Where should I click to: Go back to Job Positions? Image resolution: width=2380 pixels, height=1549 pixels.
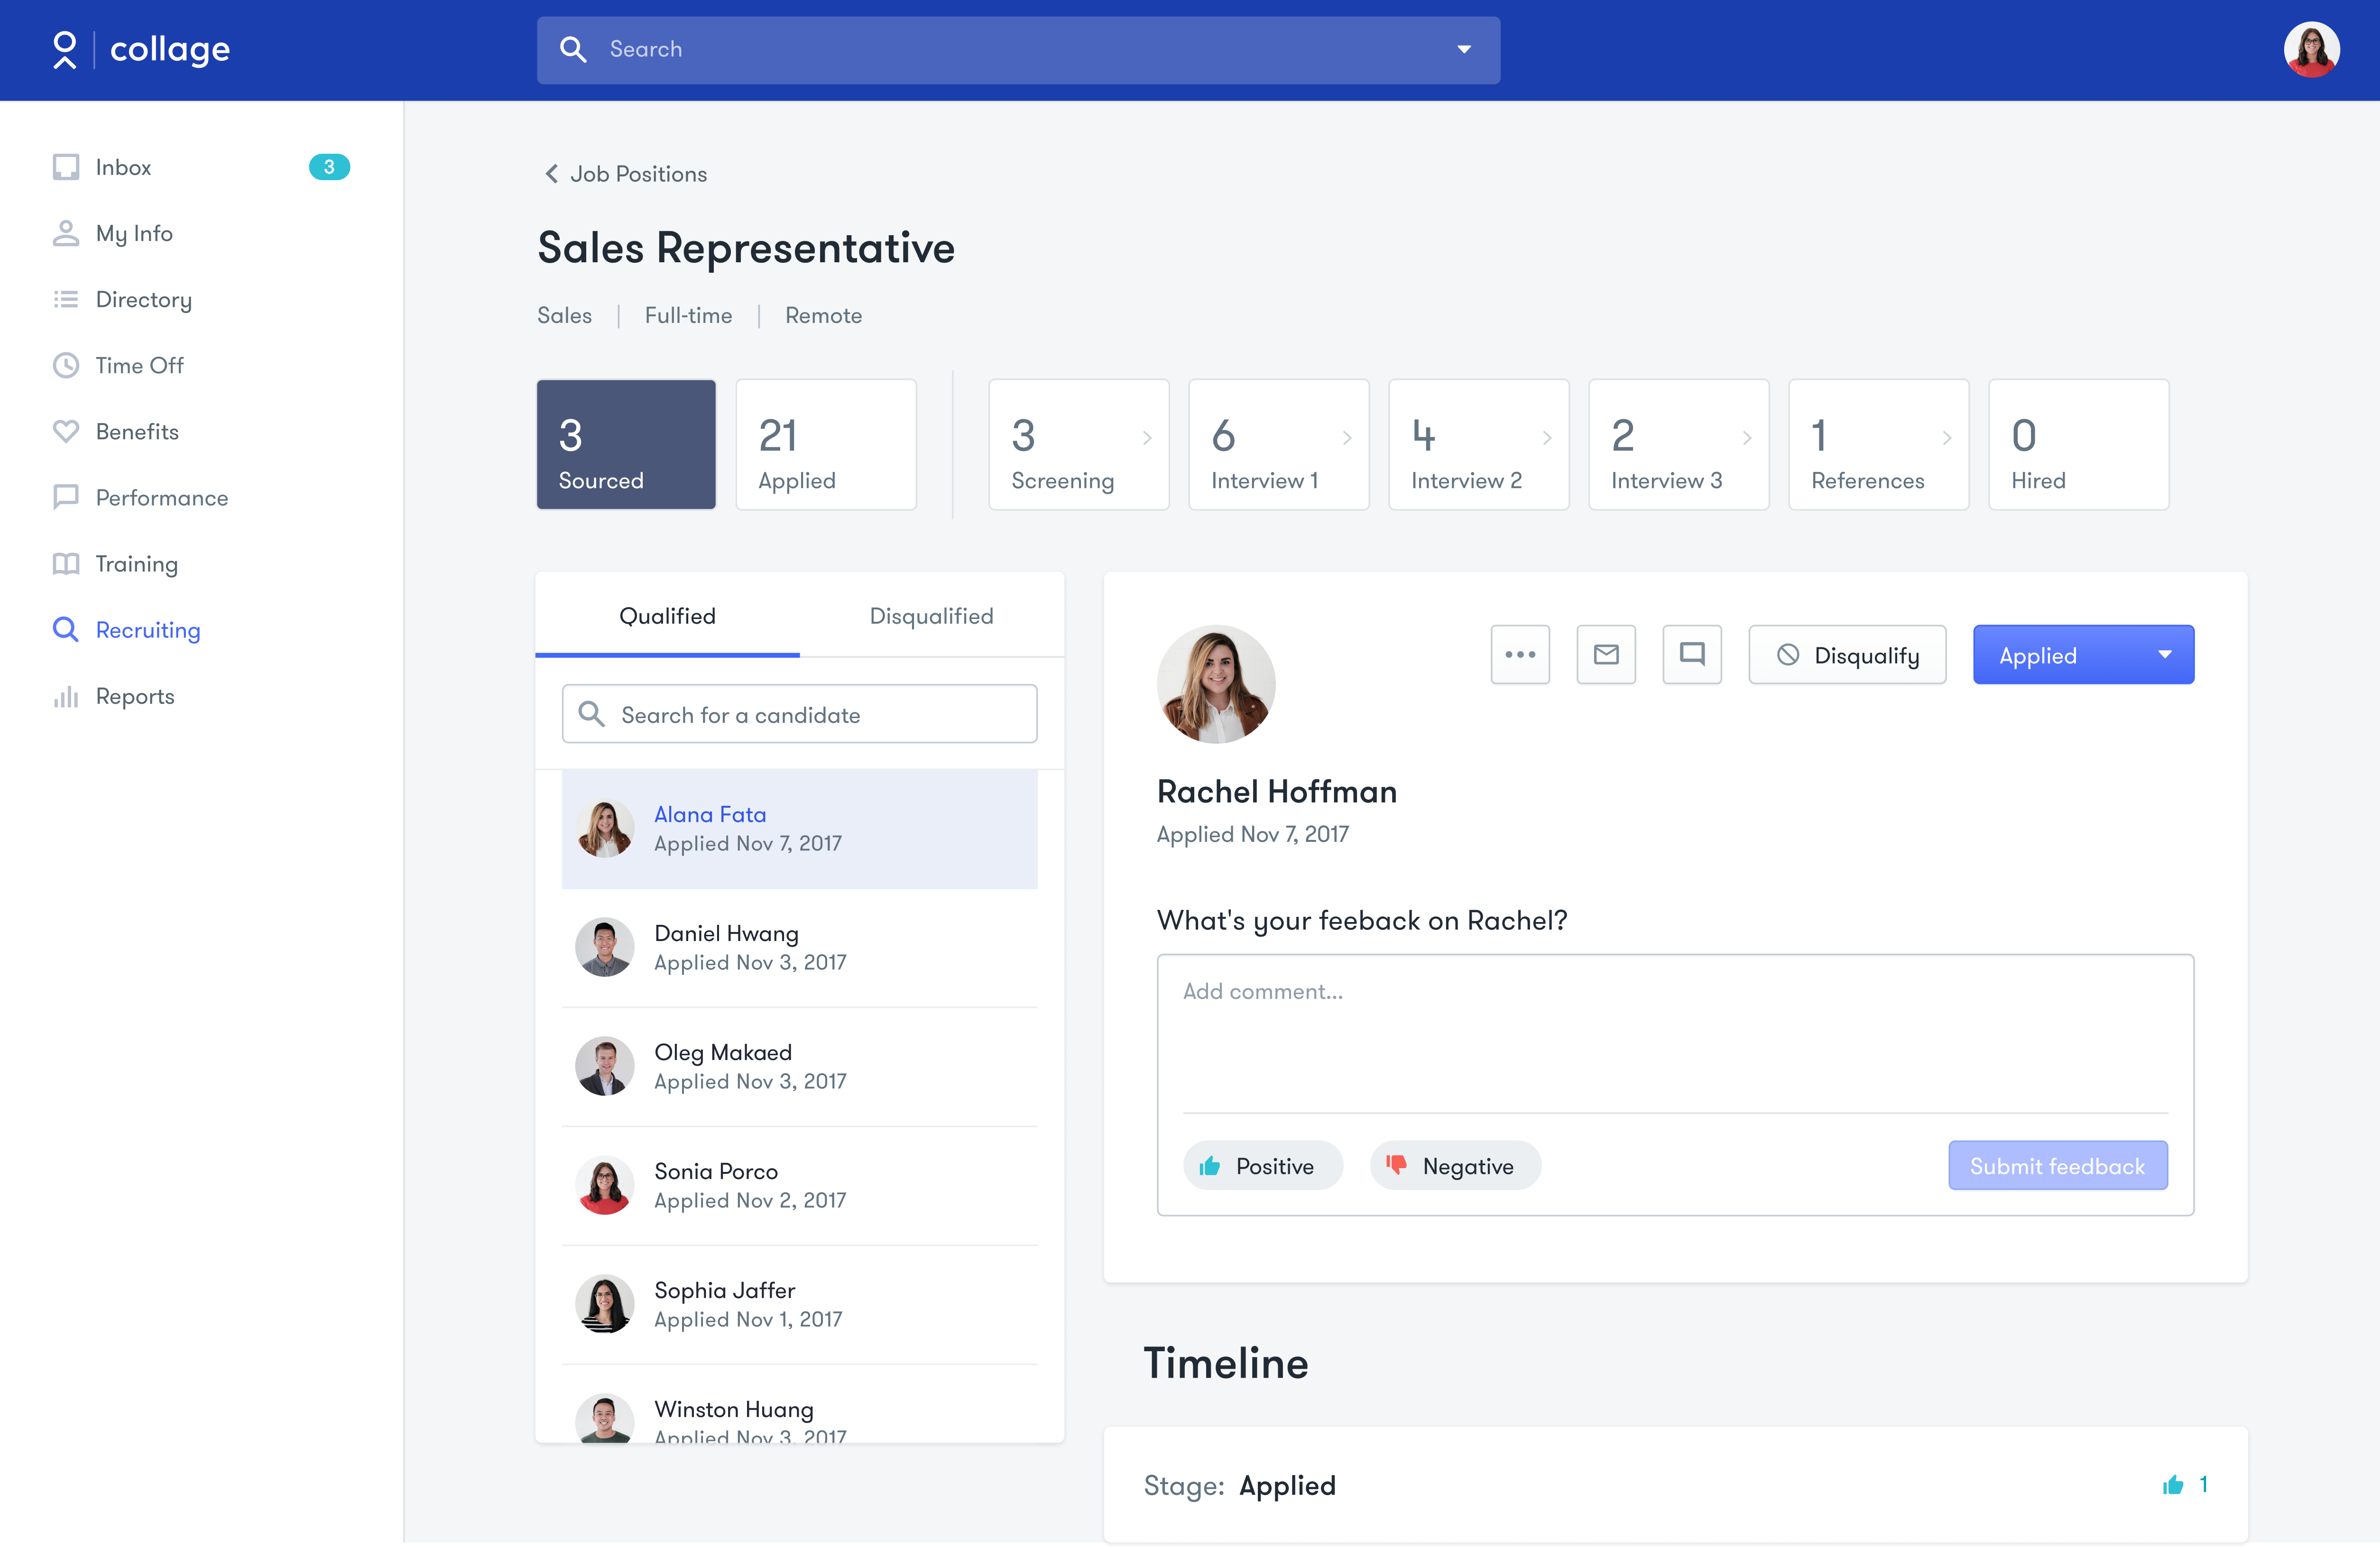pos(626,174)
